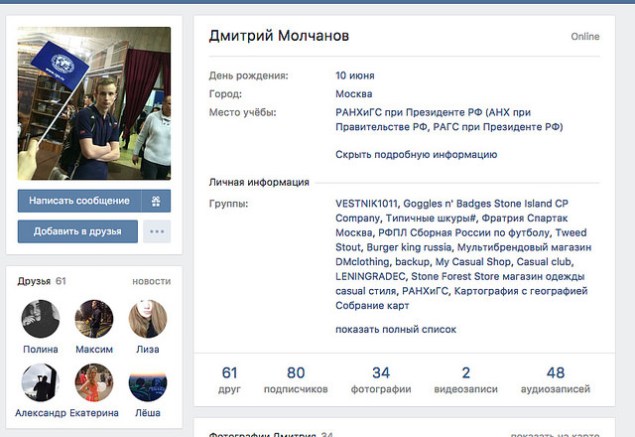This screenshot has width=635, height=437.
Task: Collapse details via Скрыть подробную информацию
Action: tap(416, 155)
